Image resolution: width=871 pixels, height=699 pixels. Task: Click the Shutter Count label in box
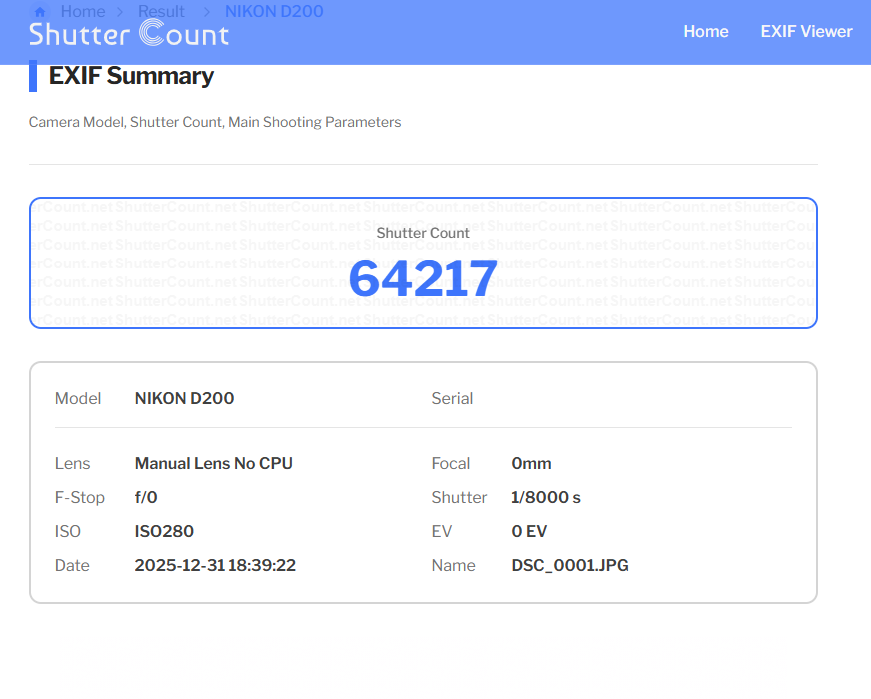pyautogui.click(x=423, y=233)
